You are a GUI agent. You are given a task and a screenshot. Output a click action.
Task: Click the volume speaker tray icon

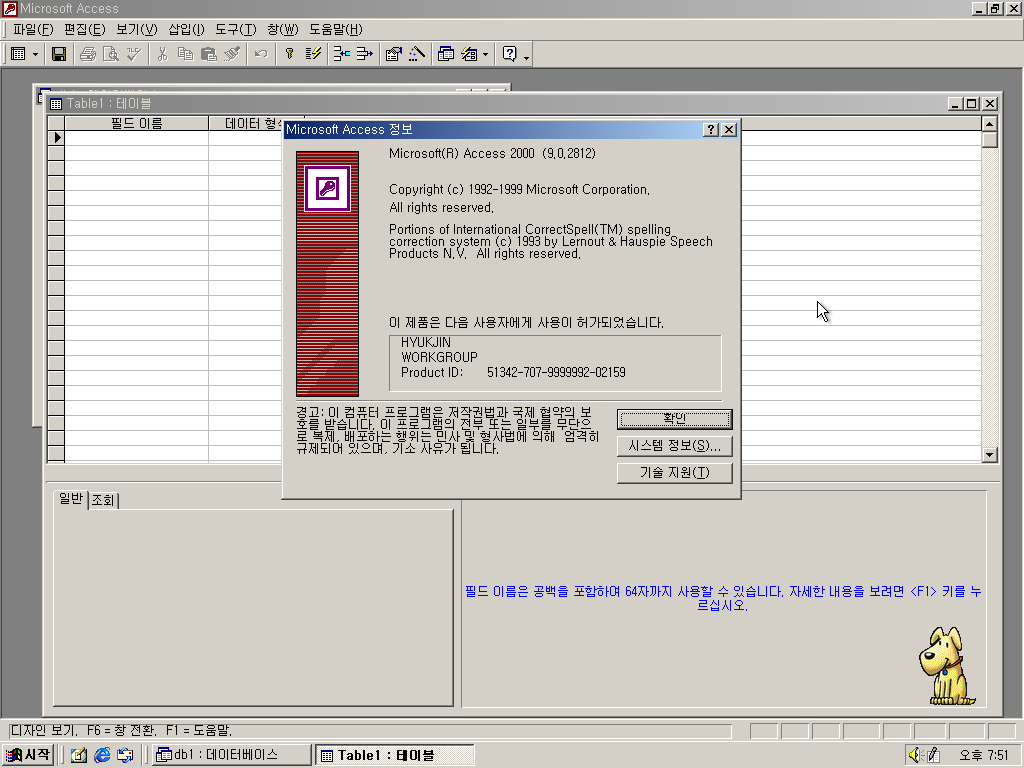914,755
